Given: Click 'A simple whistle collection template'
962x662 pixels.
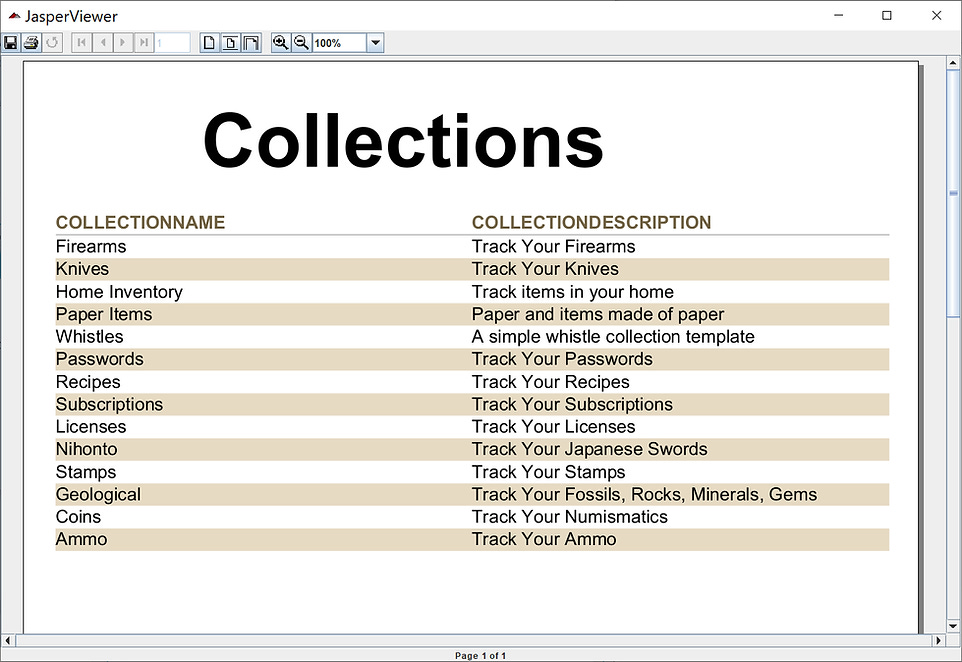Looking at the screenshot, I should (x=613, y=337).
